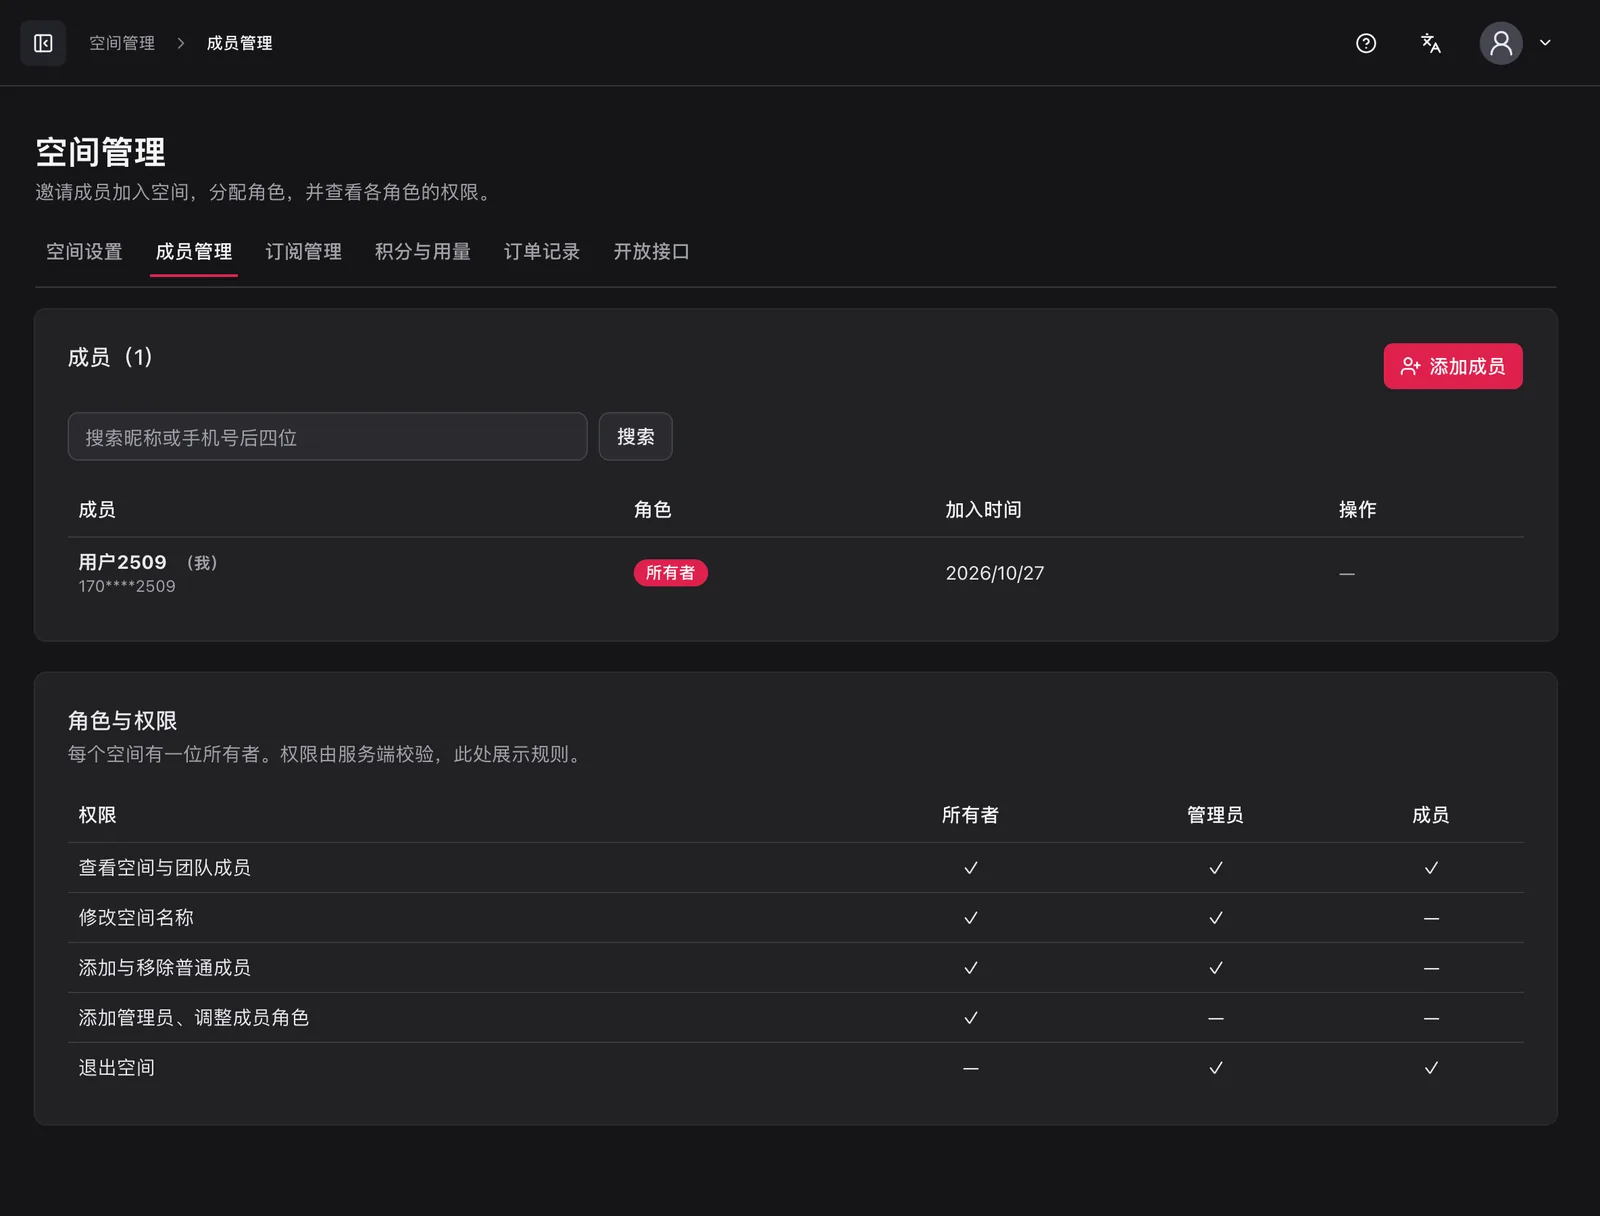Screen dimensions: 1600x1216
Task: Click the 成员管理 breadcrumb text
Action: [239, 43]
